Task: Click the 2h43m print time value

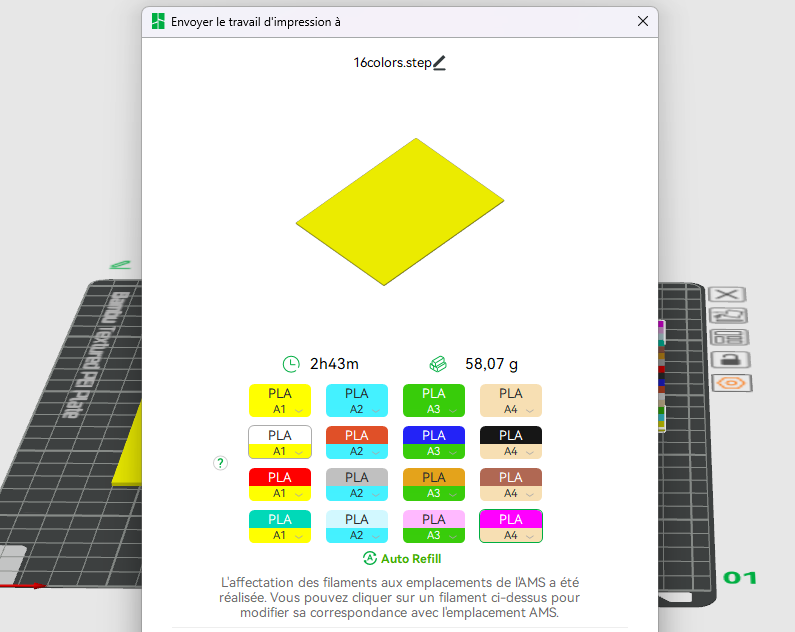Action: [x=334, y=364]
